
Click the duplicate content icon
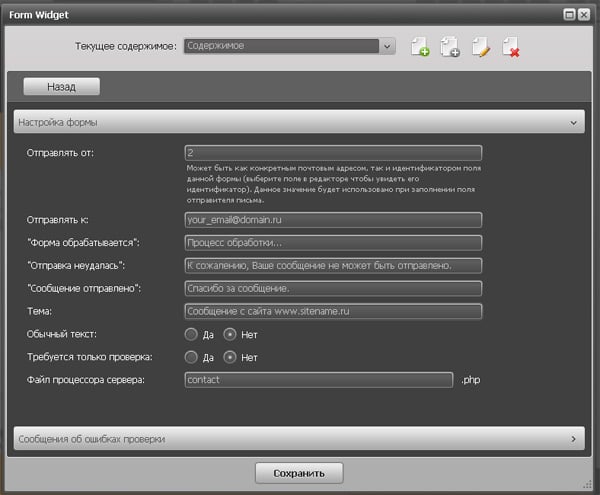point(450,46)
